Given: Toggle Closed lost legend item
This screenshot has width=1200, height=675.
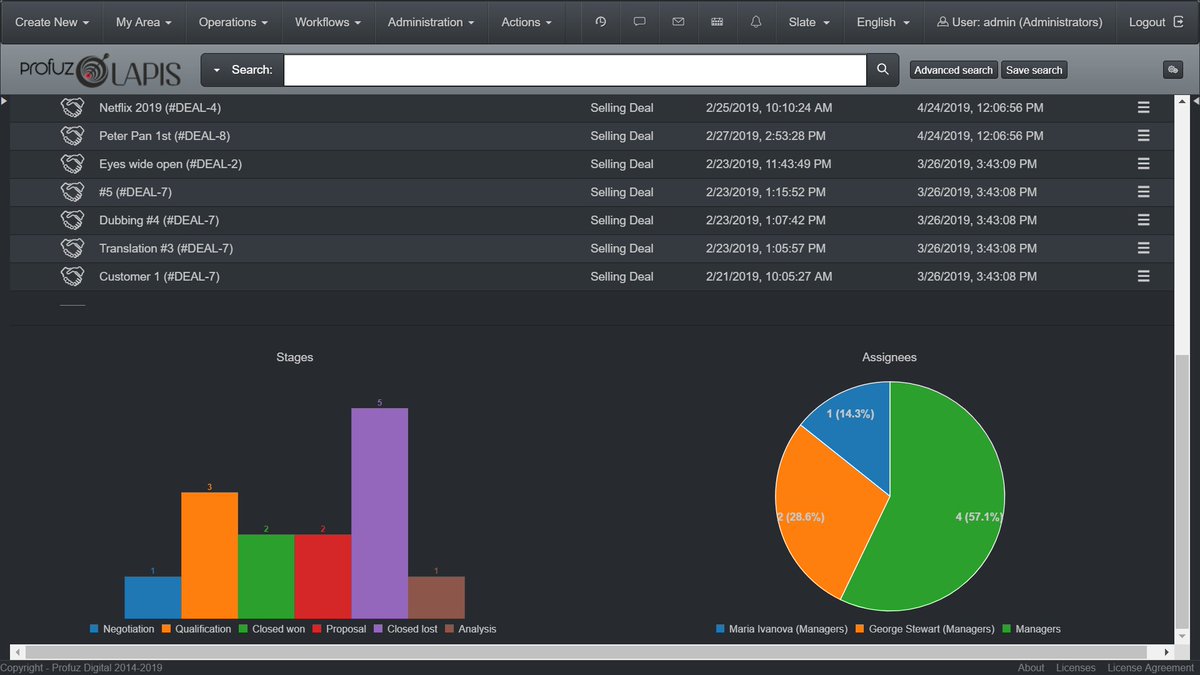Looking at the screenshot, I should pyautogui.click(x=405, y=629).
